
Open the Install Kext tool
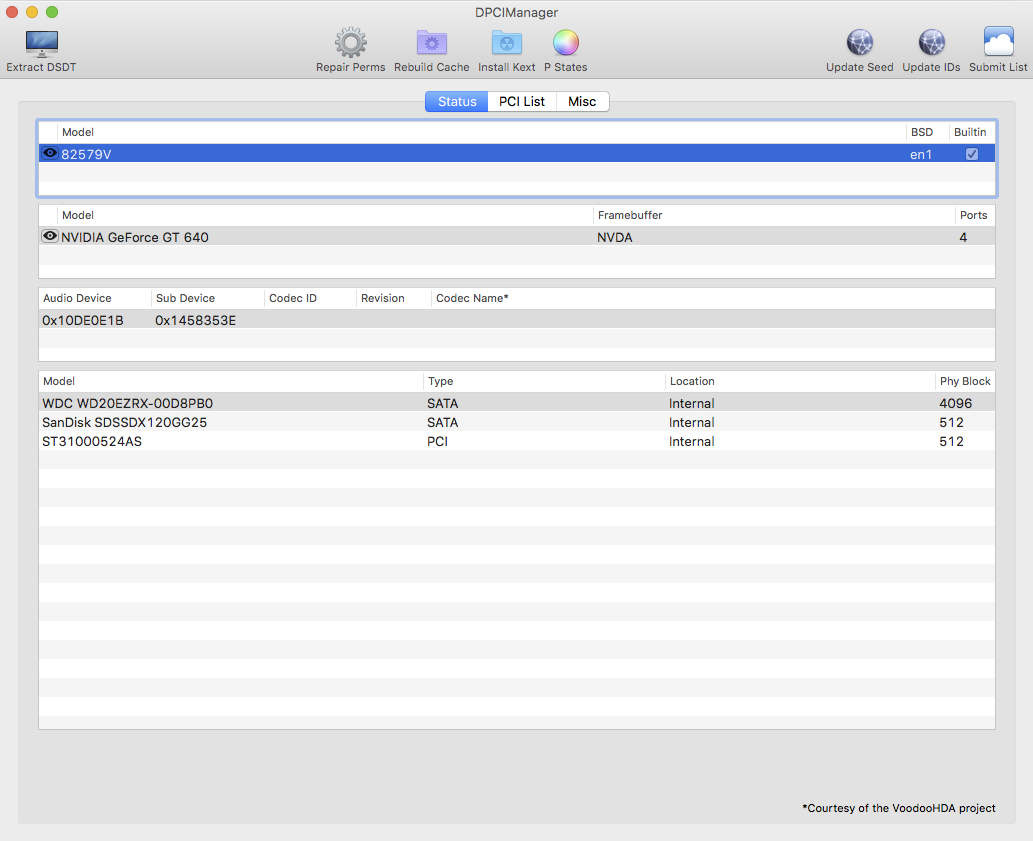pos(506,43)
